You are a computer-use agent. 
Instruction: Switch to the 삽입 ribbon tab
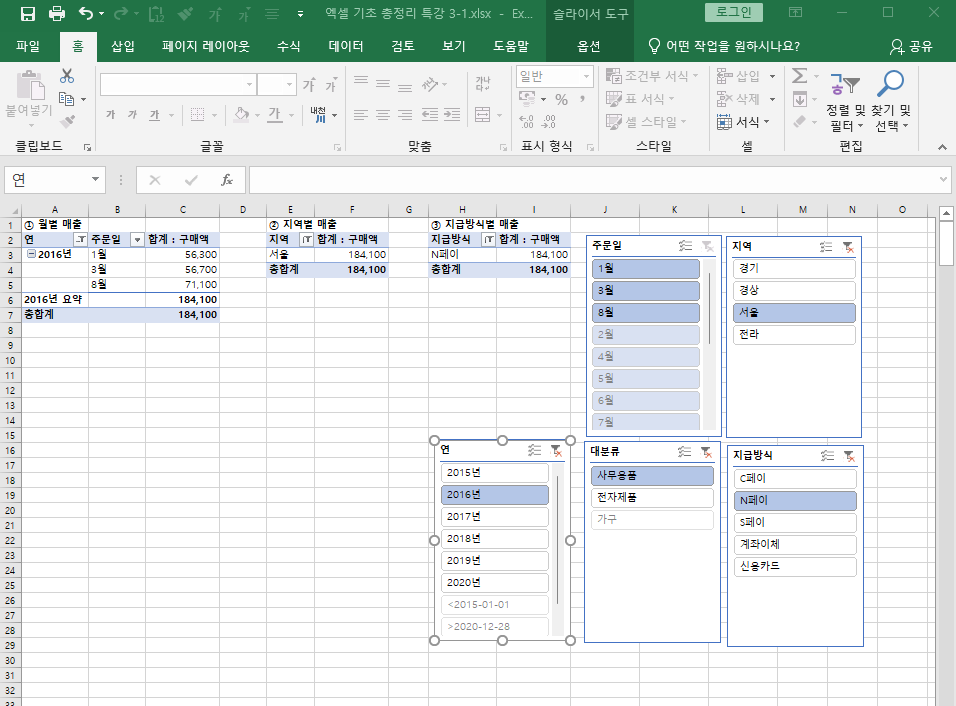tap(123, 46)
